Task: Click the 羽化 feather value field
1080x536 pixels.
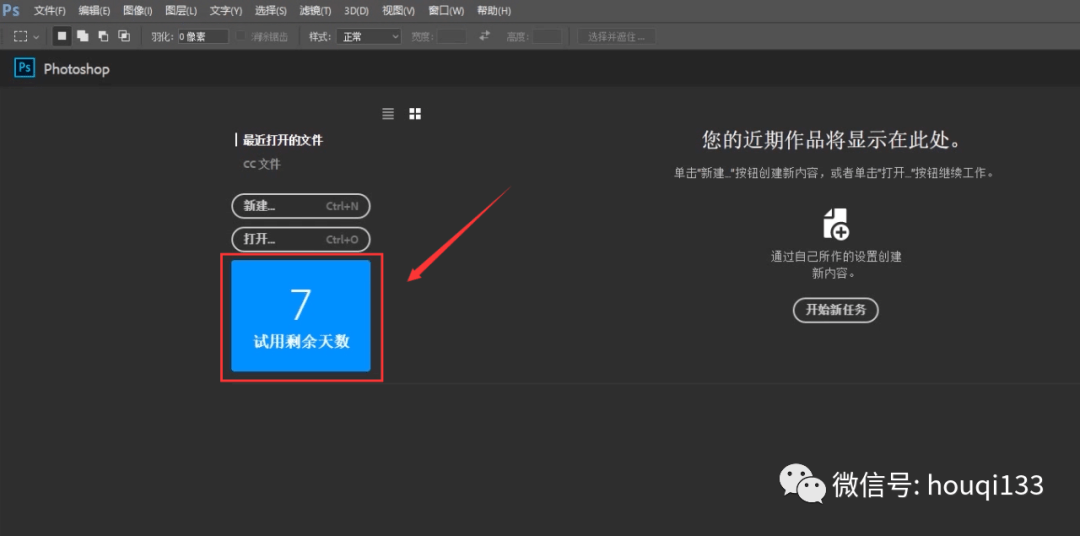Action: pyautogui.click(x=203, y=37)
